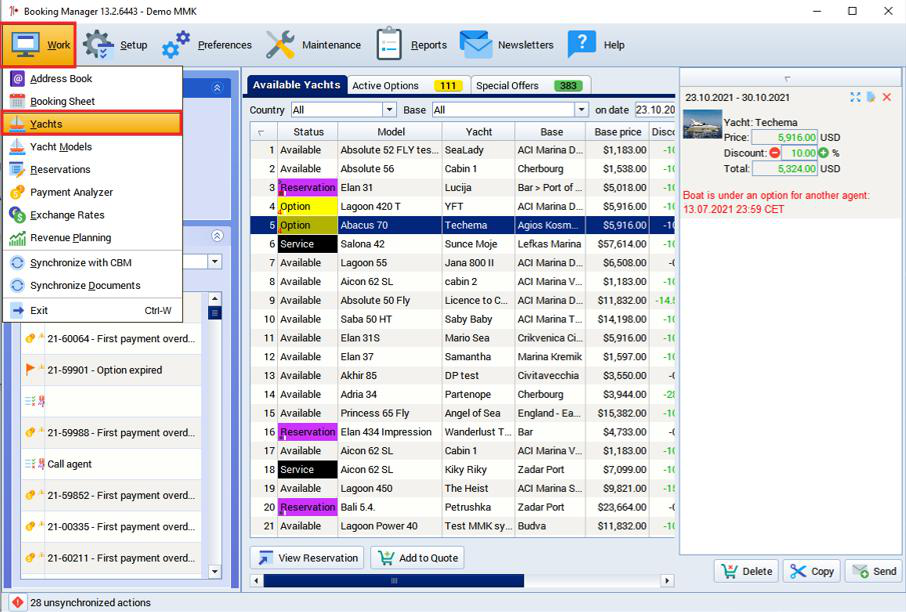906x612 pixels.
Task: Sort by the Model column header
Action: click(x=391, y=132)
